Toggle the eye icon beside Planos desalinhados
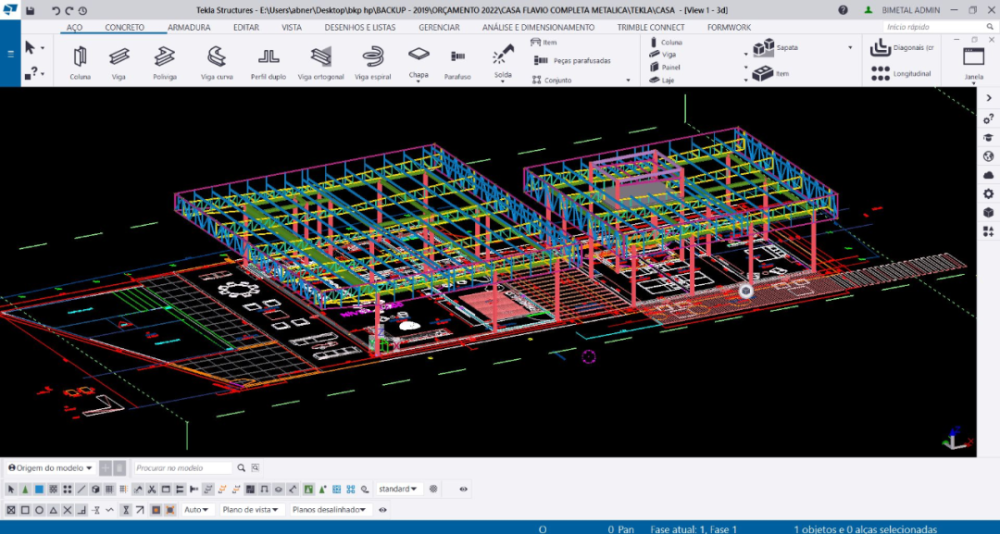The width and height of the screenshot is (1000, 534). pos(383,509)
